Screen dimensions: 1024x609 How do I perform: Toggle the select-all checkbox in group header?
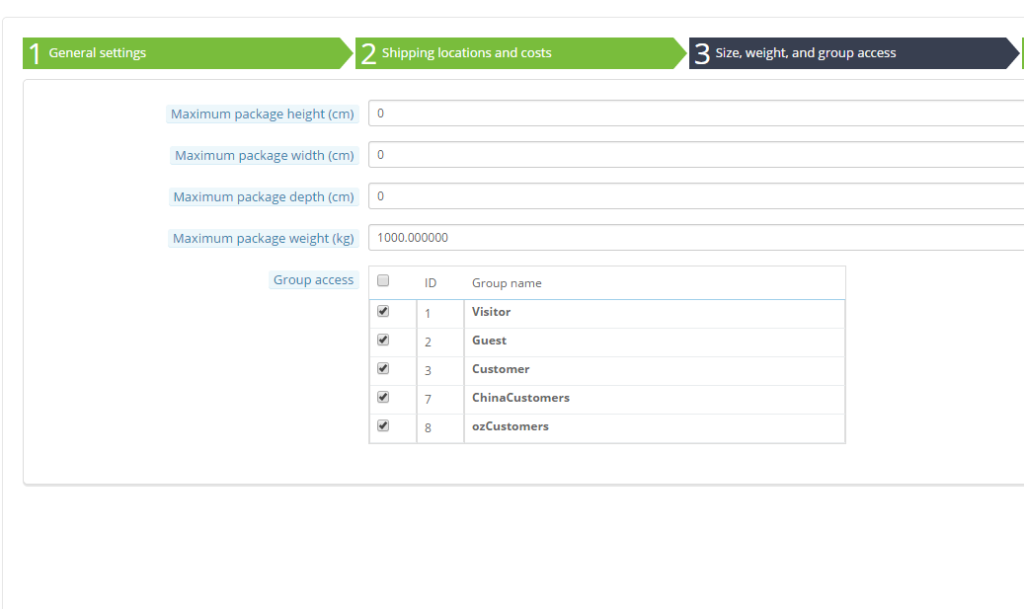(x=383, y=281)
